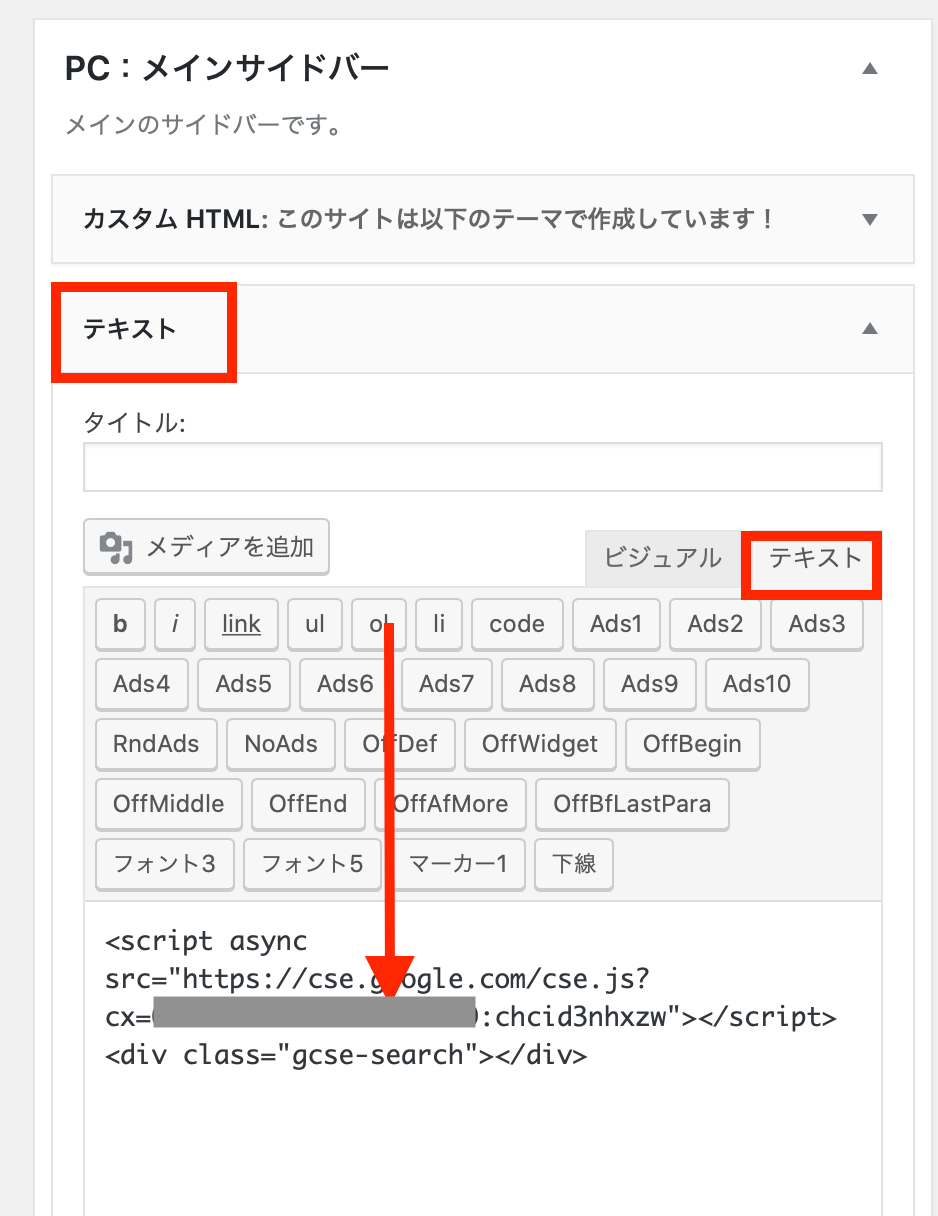The height and width of the screenshot is (1216, 938).
Task: Click the RndAds button
Action: coord(156,744)
